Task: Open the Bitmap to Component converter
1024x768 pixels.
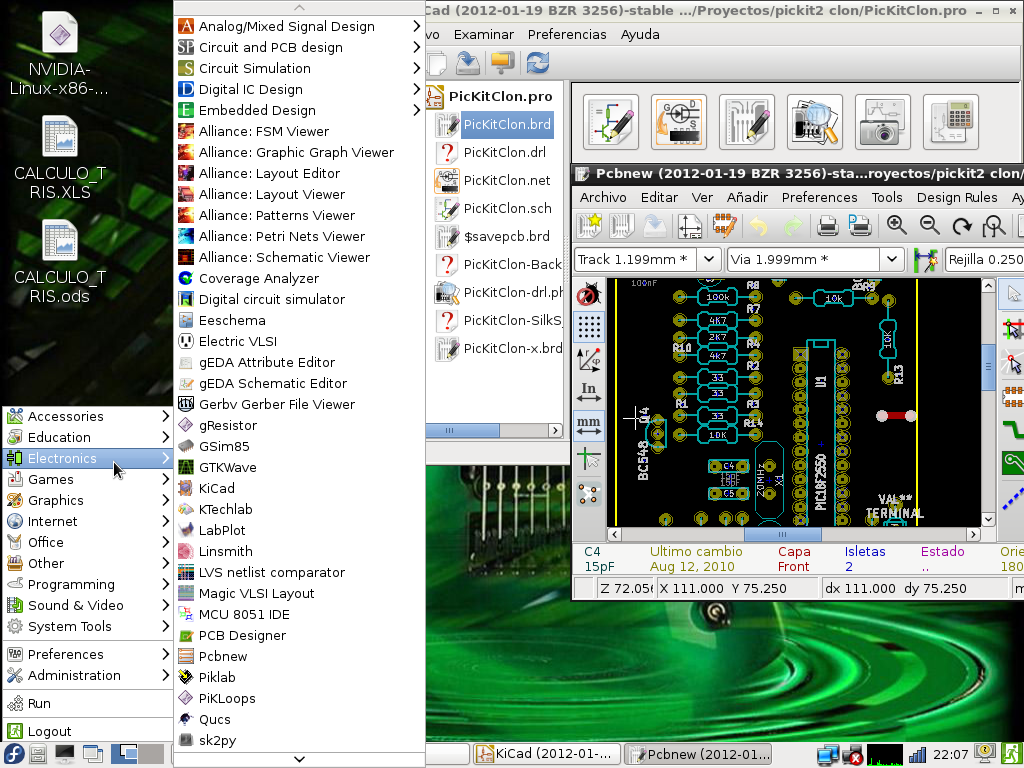Action: [884, 121]
